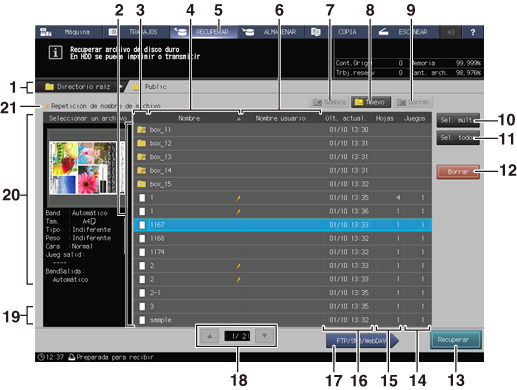Click the 1/21 page indicator
The width and height of the screenshot is (517, 390).
pyautogui.click(x=237, y=336)
